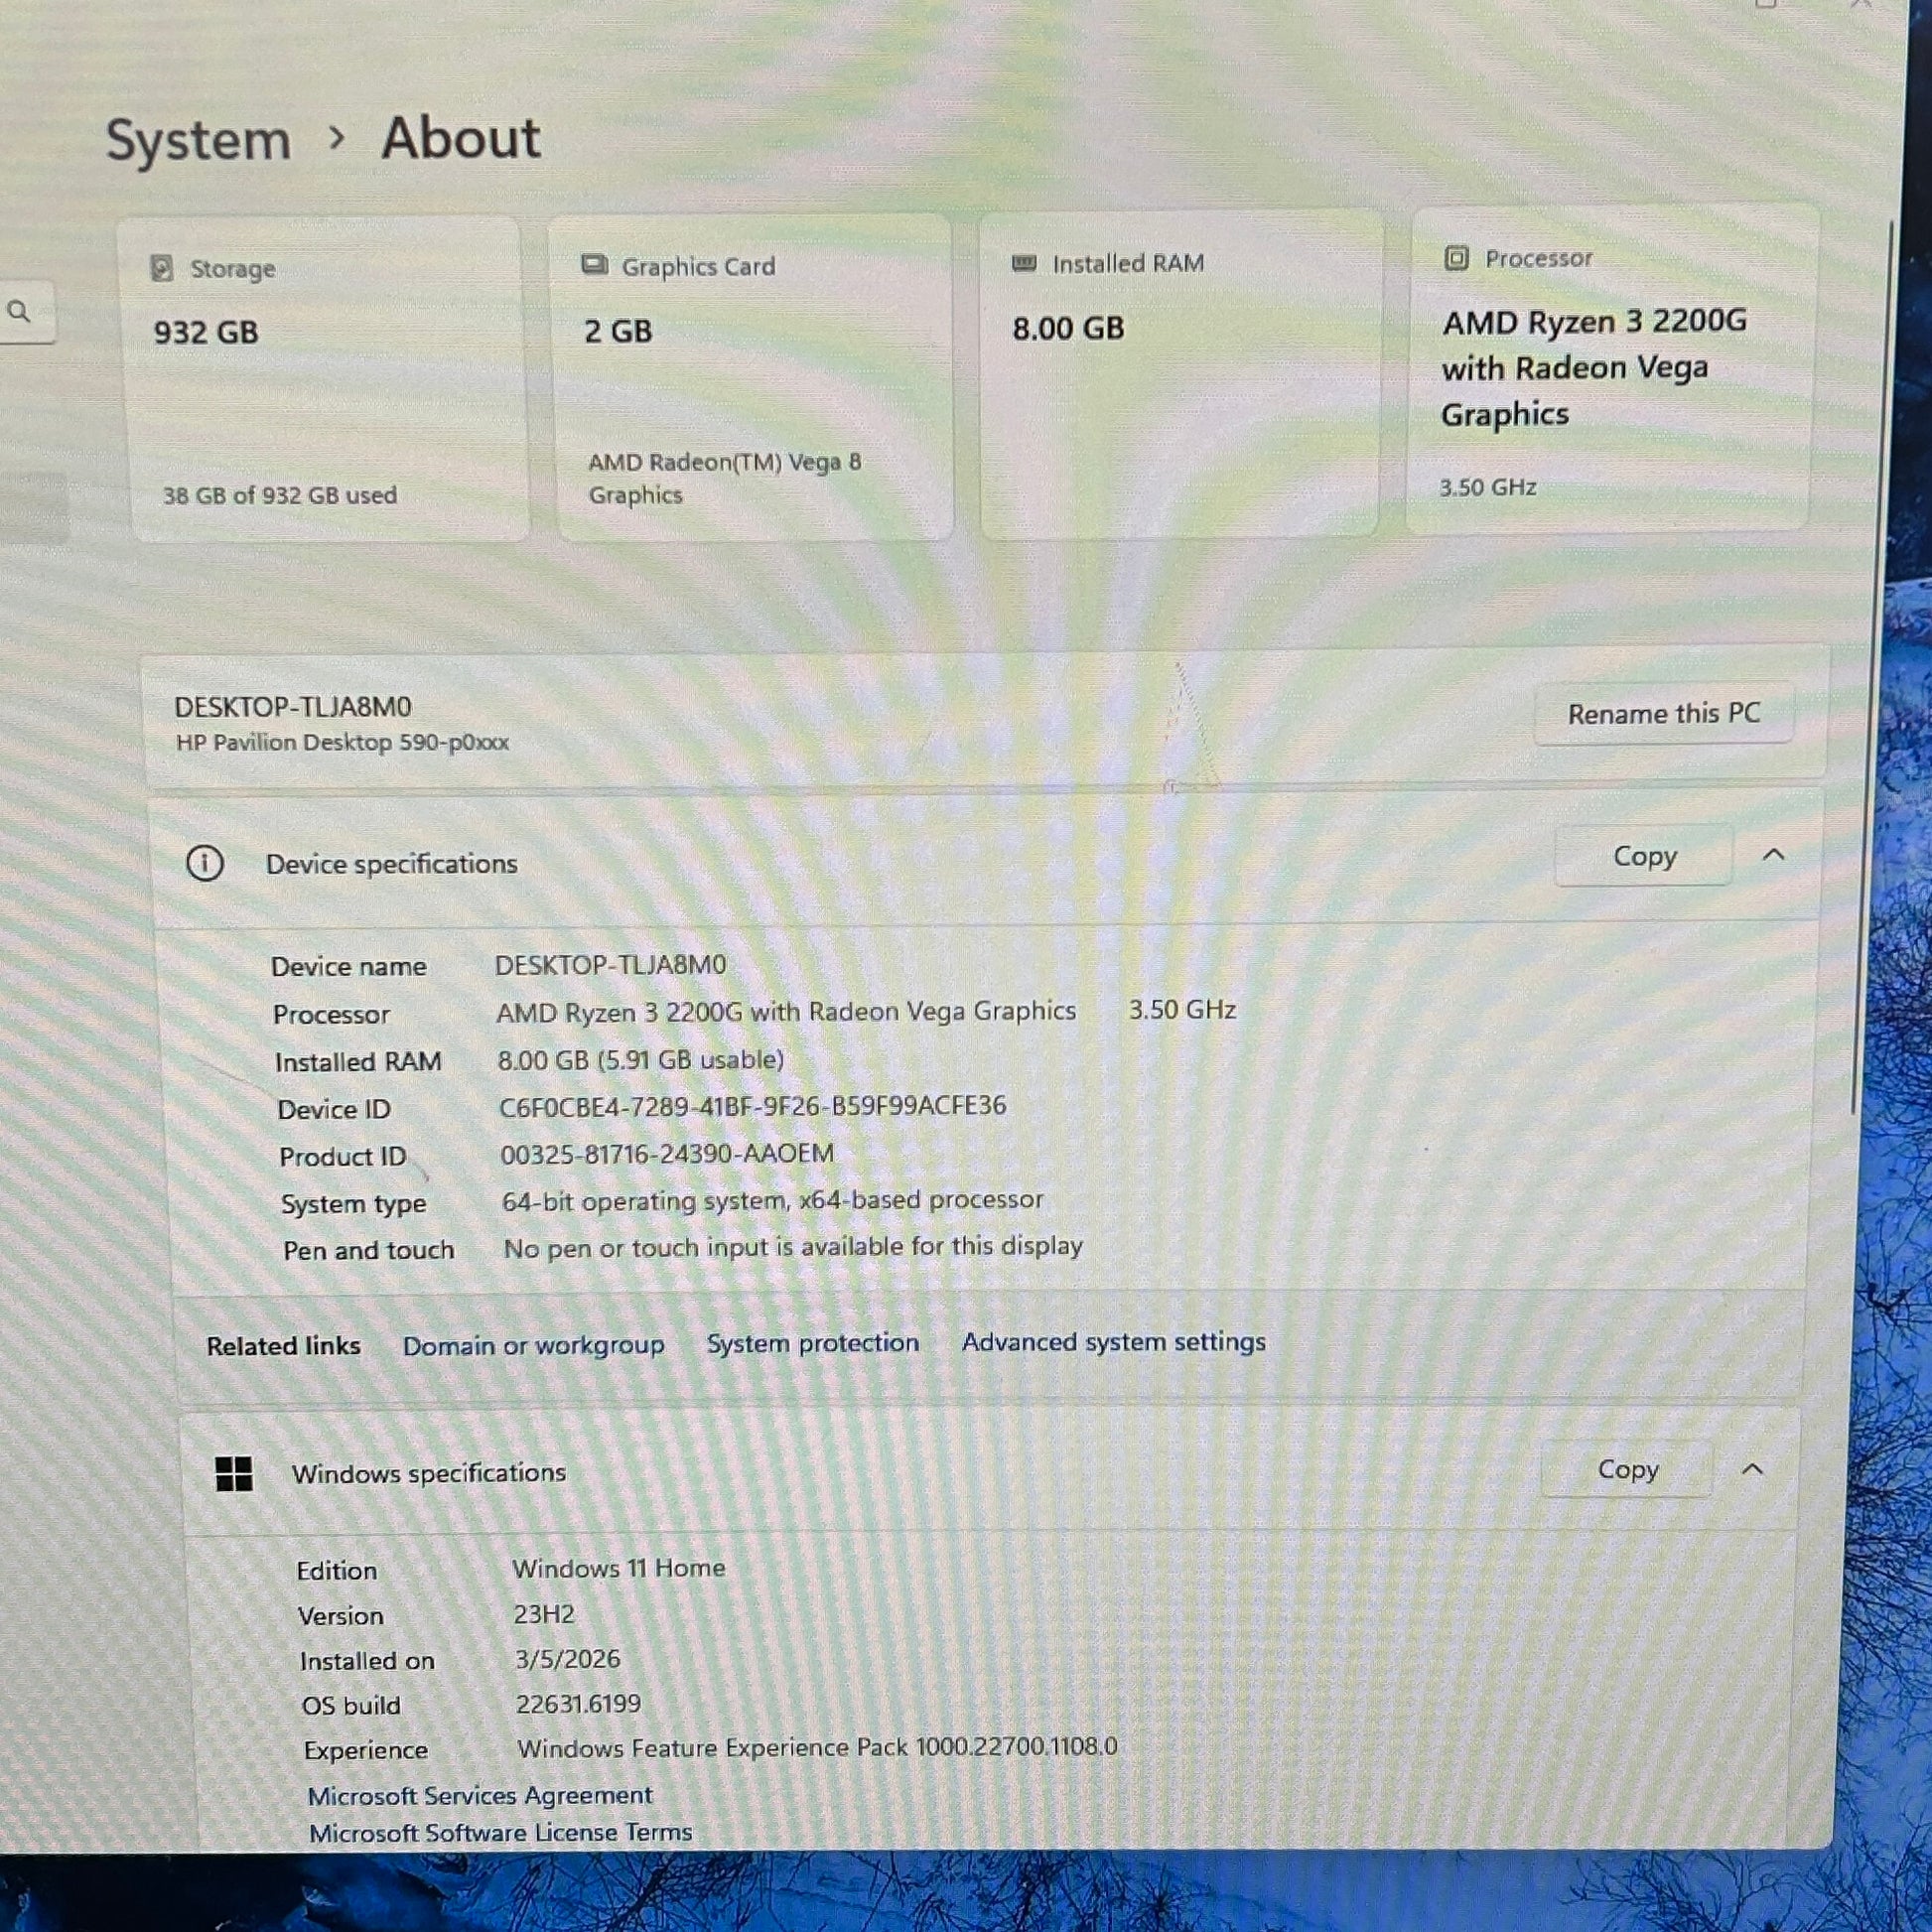The height and width of the screenshot is (1932, 1932).
Task: Open Microsoft Software License Terms
Action: click(500, 1833)
